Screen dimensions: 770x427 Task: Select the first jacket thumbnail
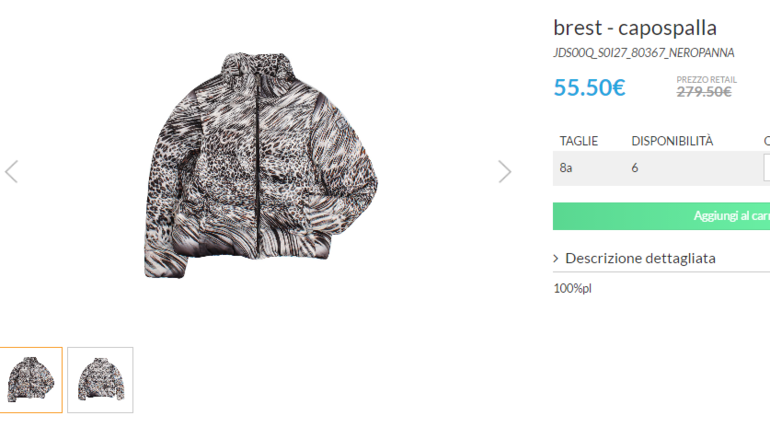tap(30, 380)
